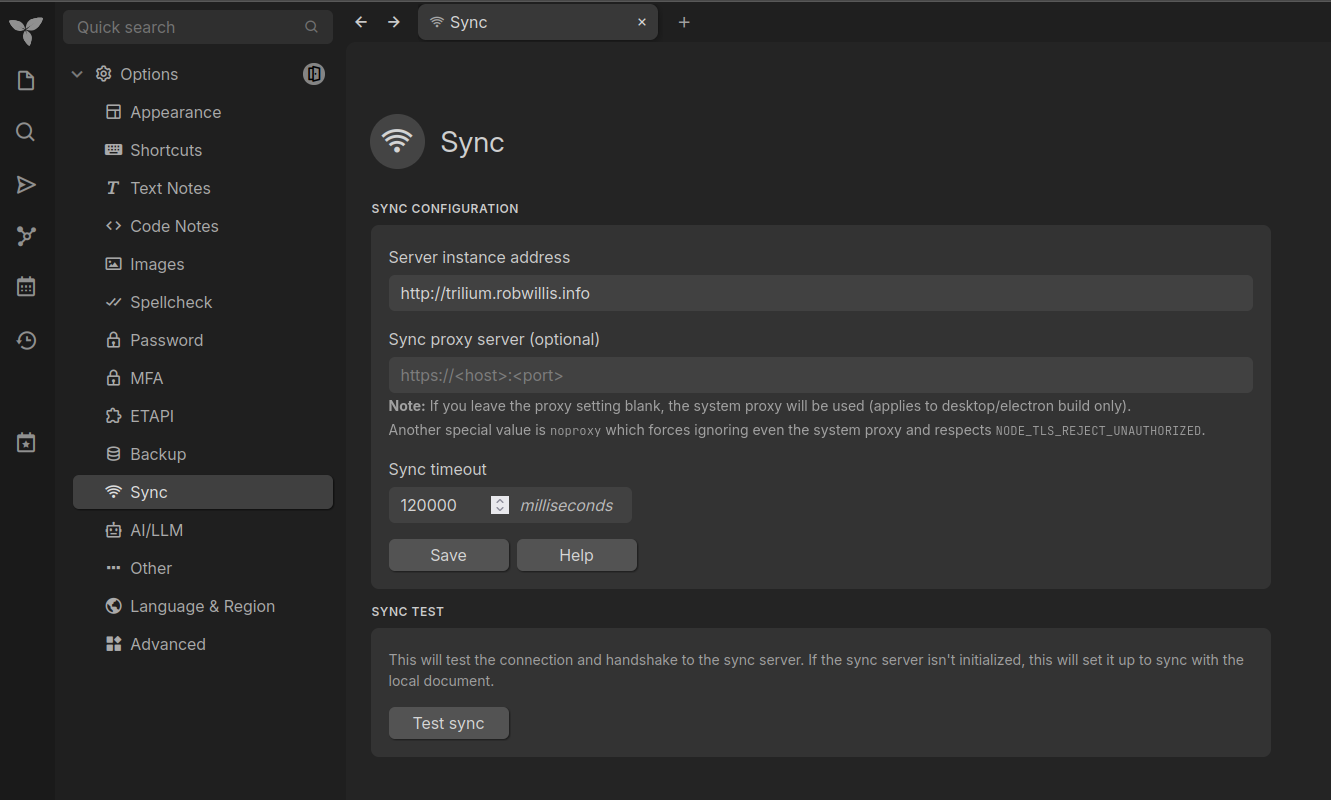Close the Sync tab
Image resolution: width=1331 pixels, height=800 pixels.
point(642,22)
